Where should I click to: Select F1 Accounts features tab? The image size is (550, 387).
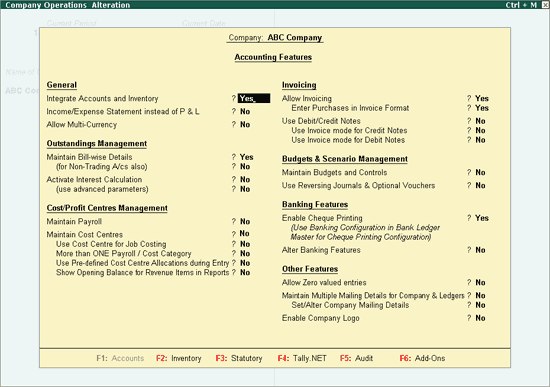(x=120, y=358)
